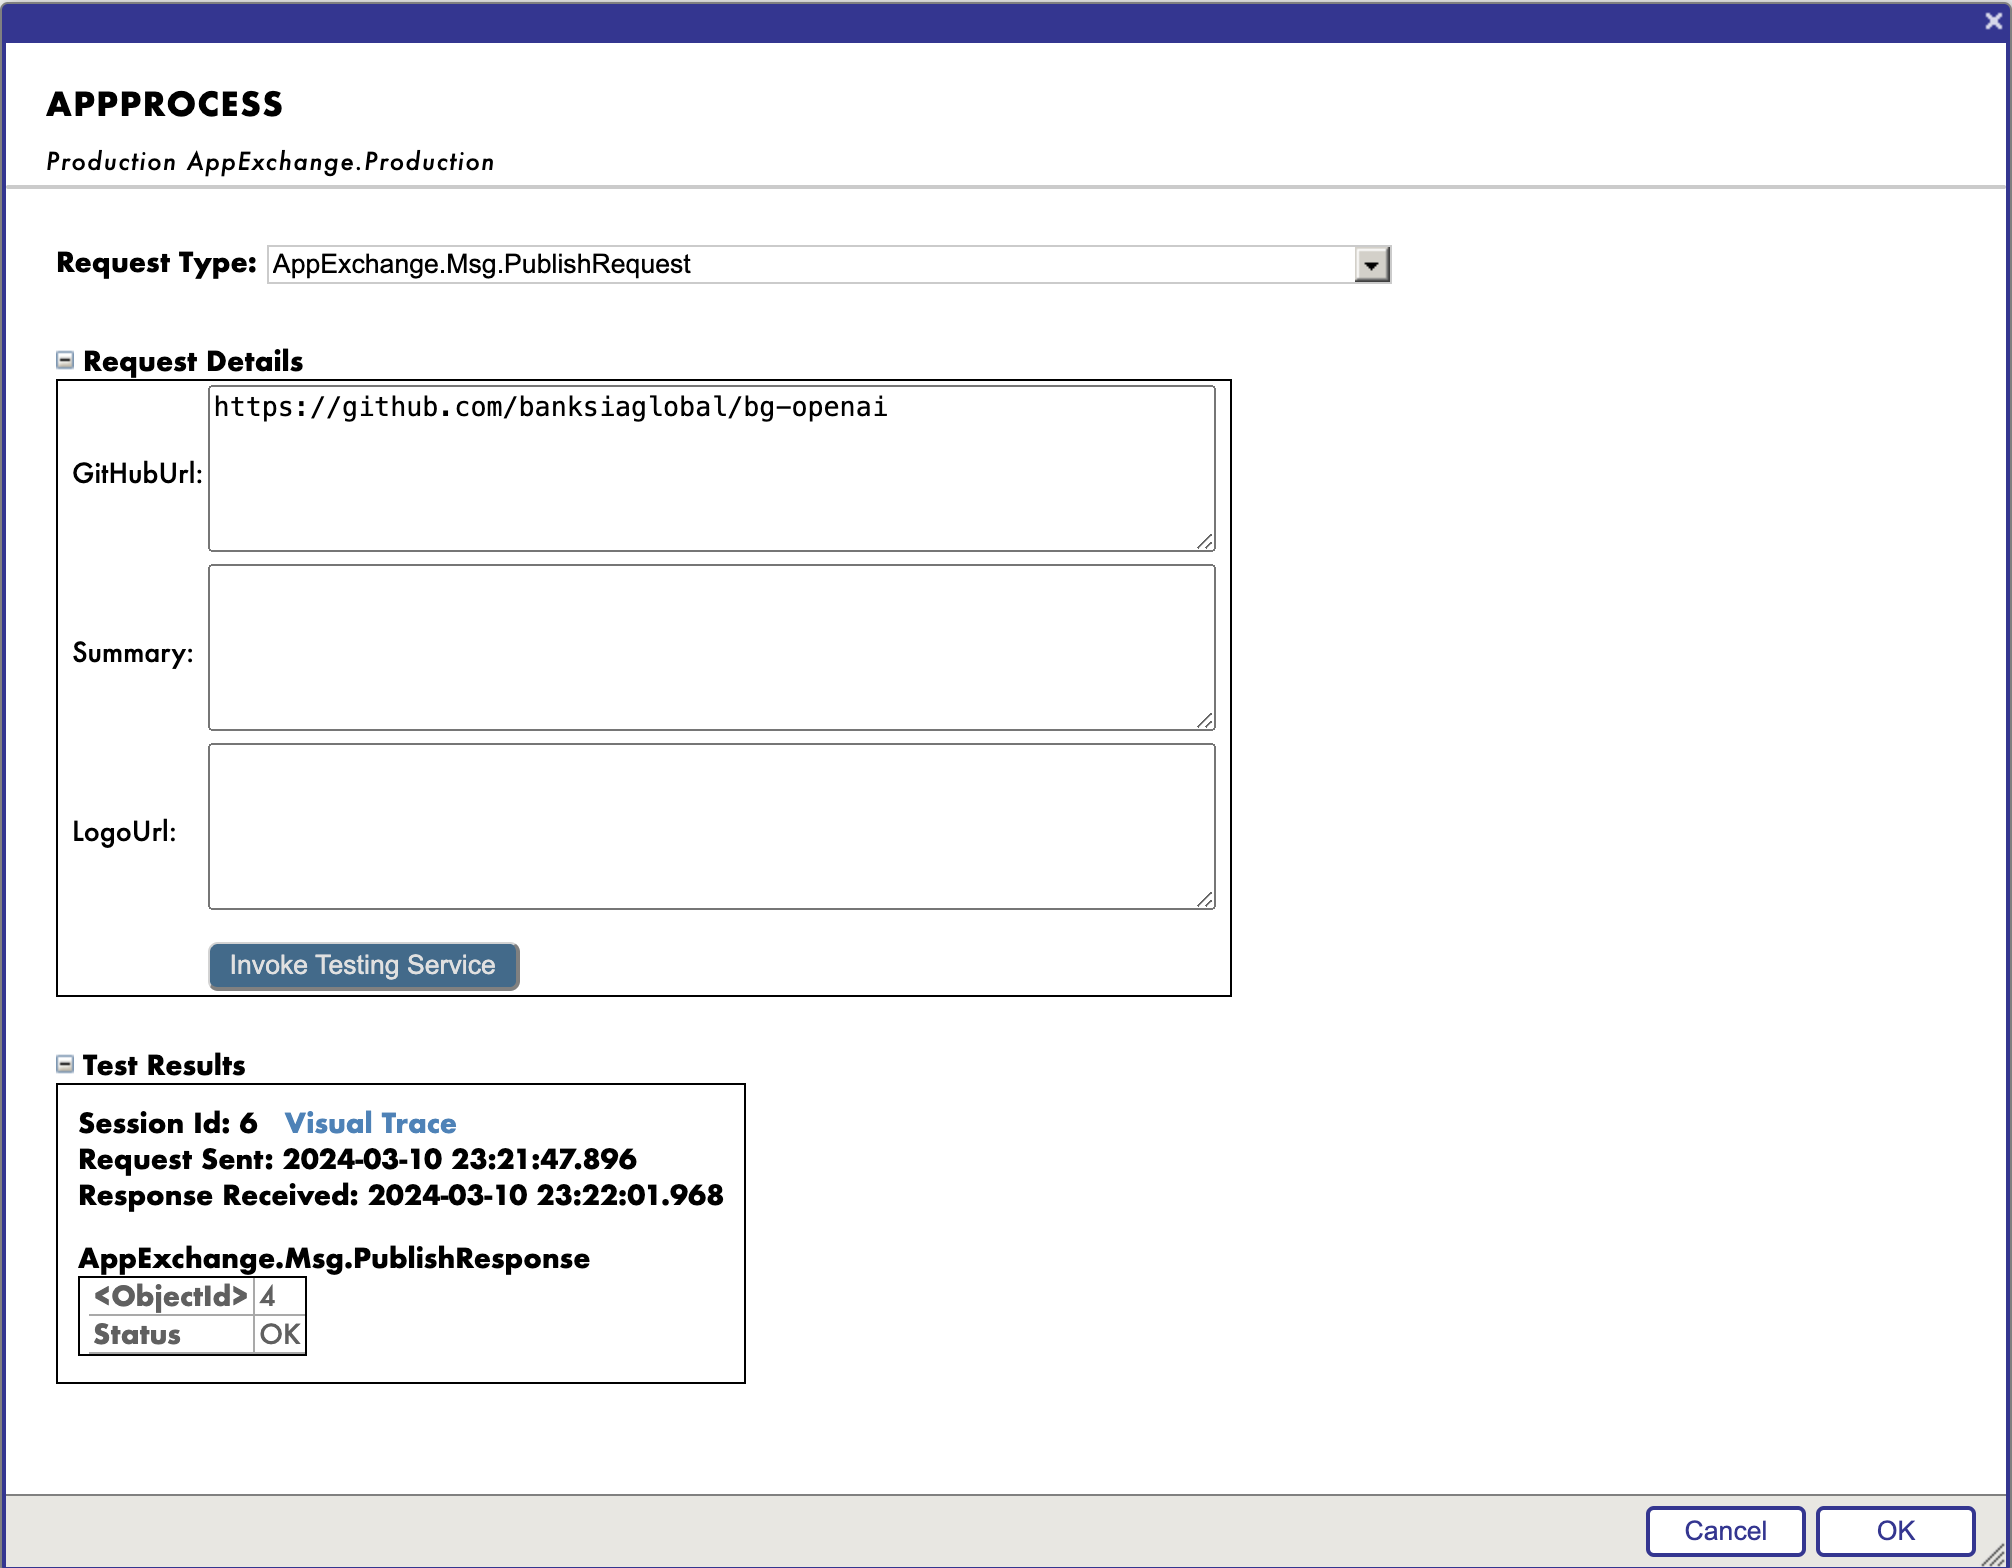Click the dialog corner resize grip
Image resolution: width=2012 pixels, height=1568 pixels.
click(x=1995, y=1554)
